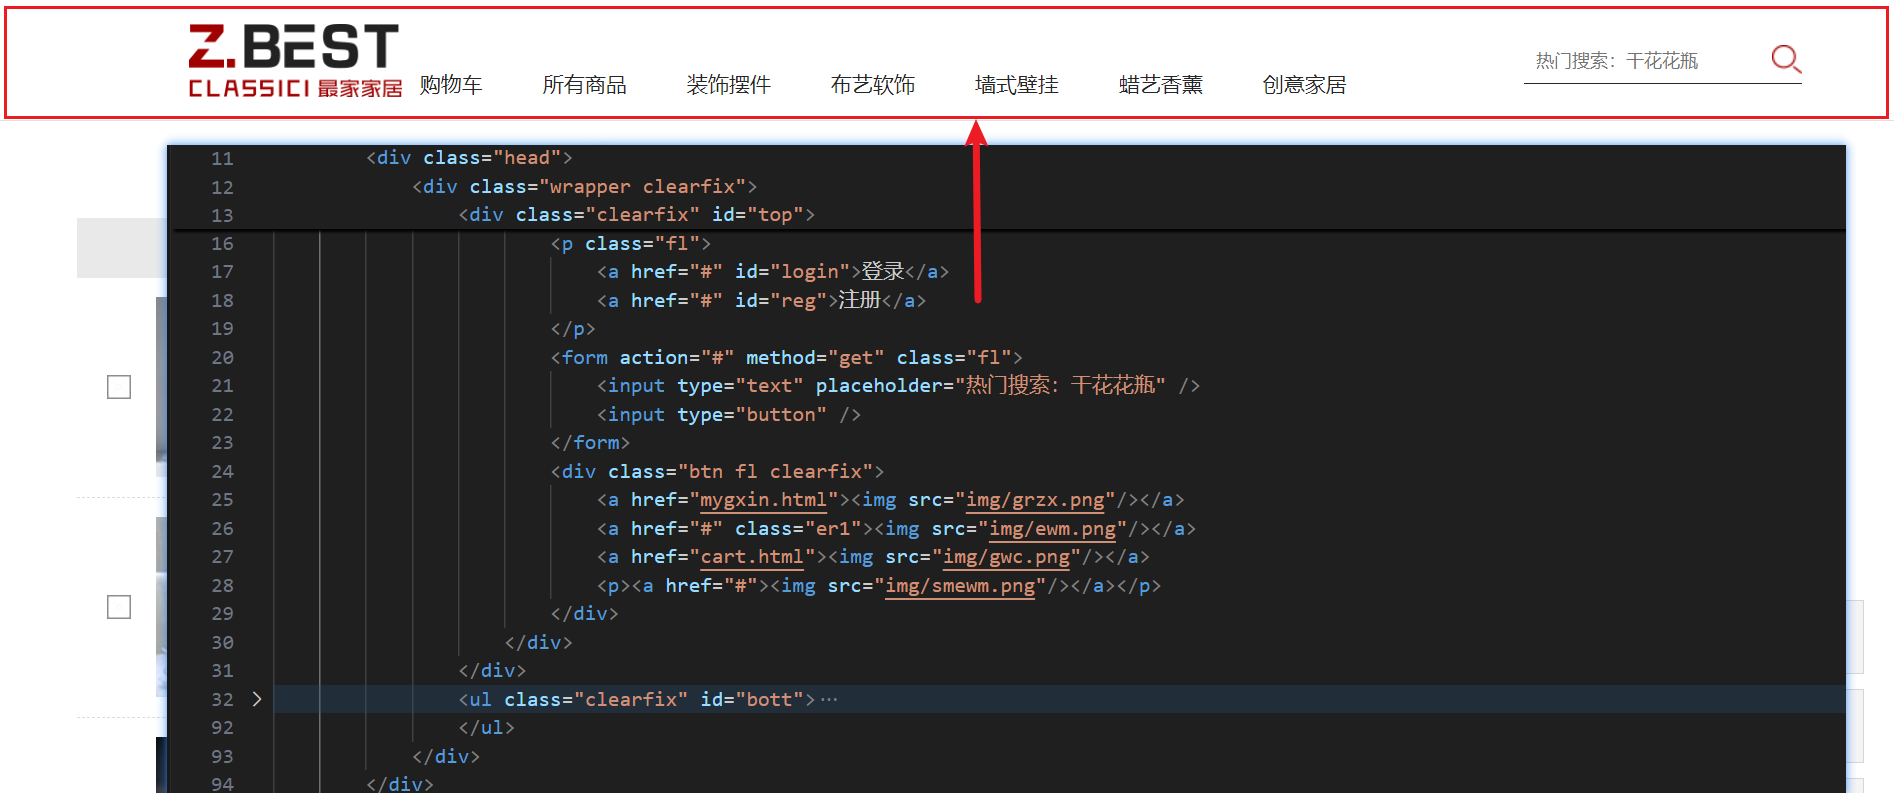Tick the upper product checkbox

(119, 387)
